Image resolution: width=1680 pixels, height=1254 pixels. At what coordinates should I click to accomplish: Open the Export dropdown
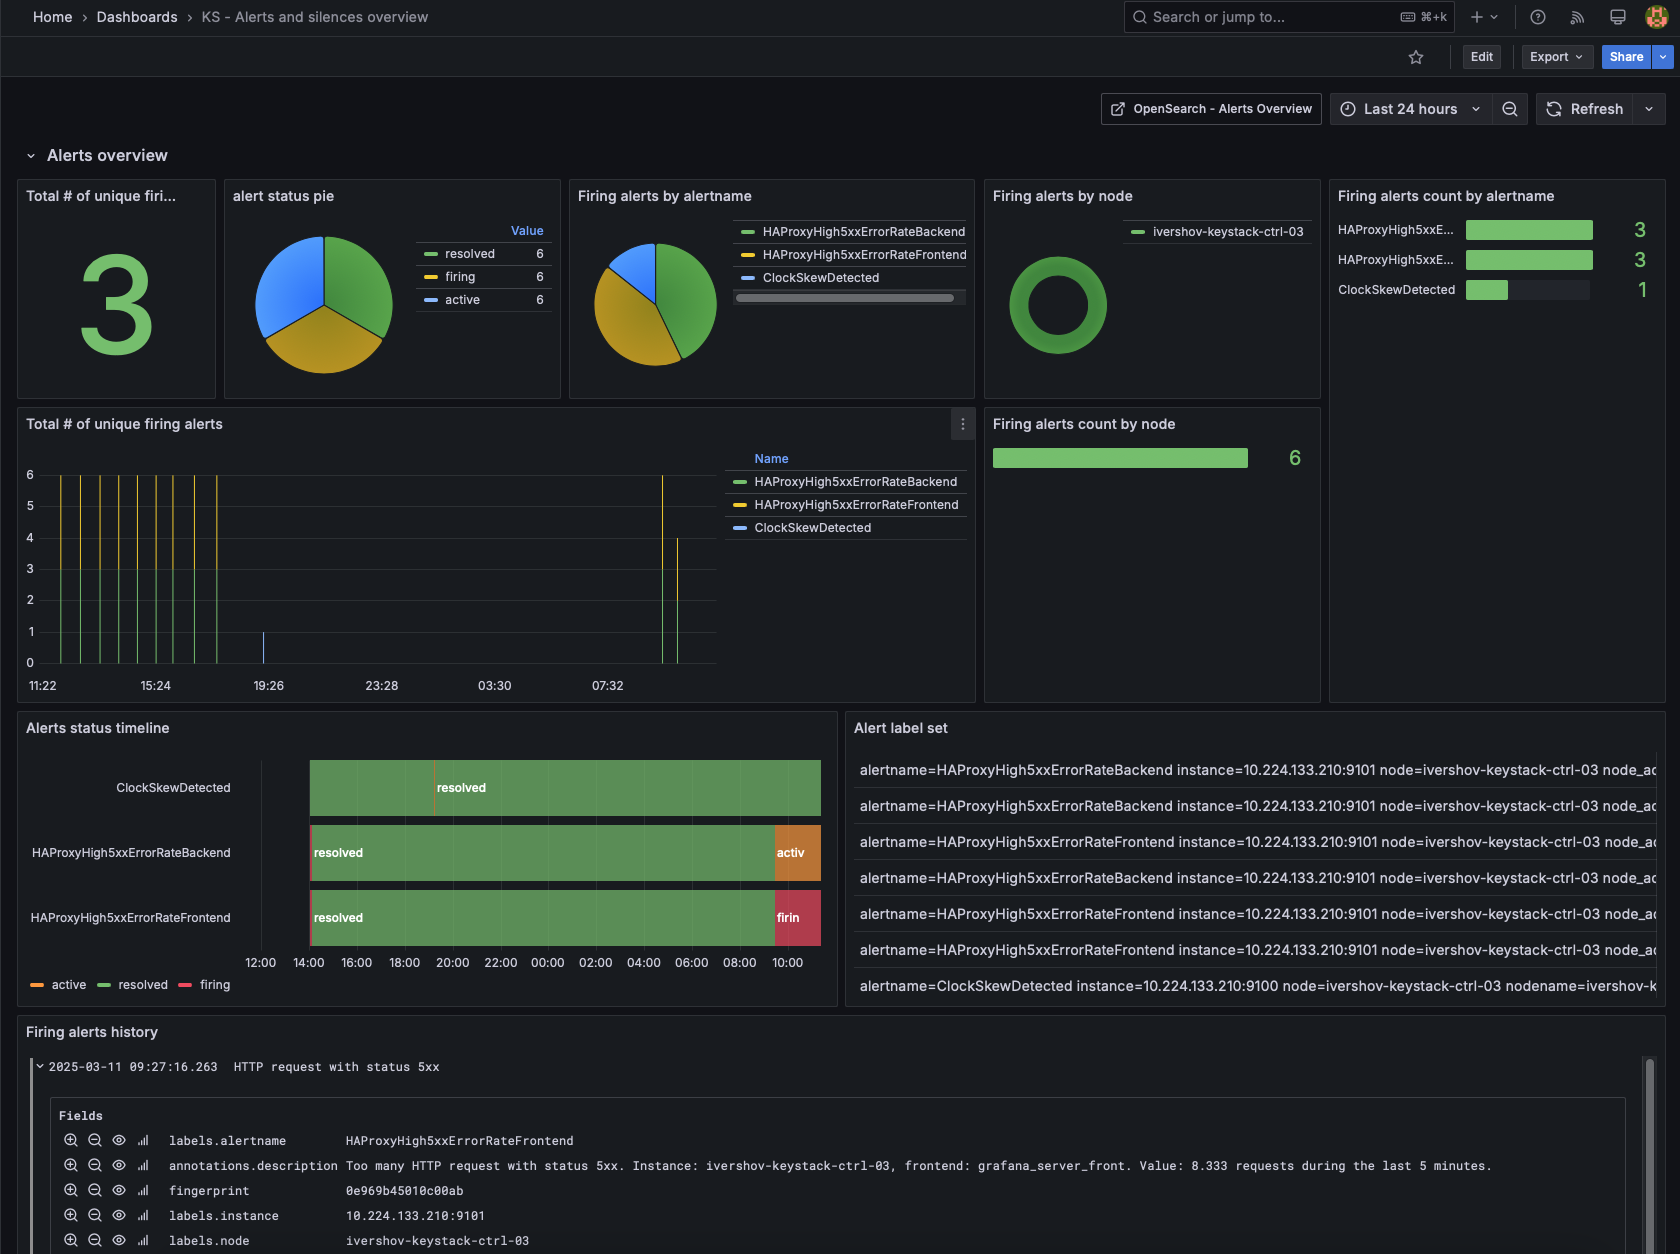[x=1556, y=57]
